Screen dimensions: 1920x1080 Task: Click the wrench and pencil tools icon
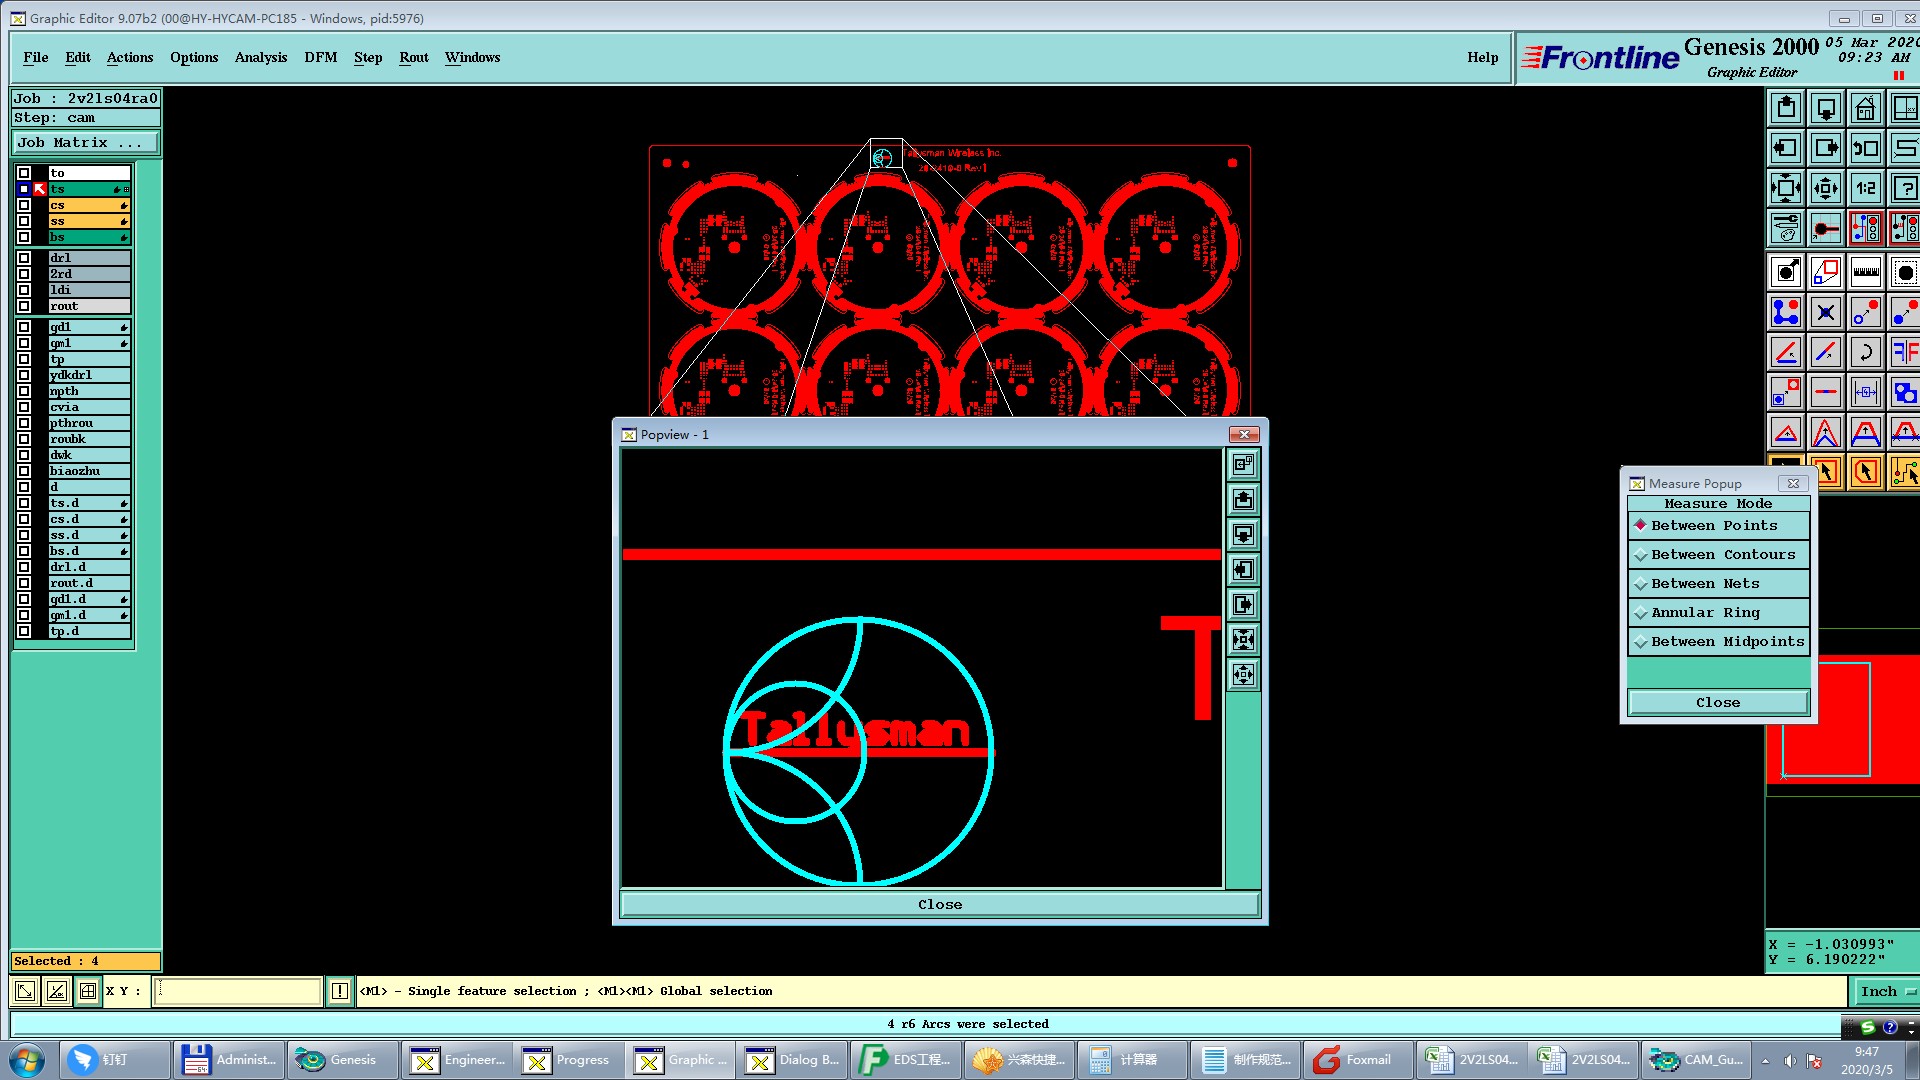(1786, 228)
